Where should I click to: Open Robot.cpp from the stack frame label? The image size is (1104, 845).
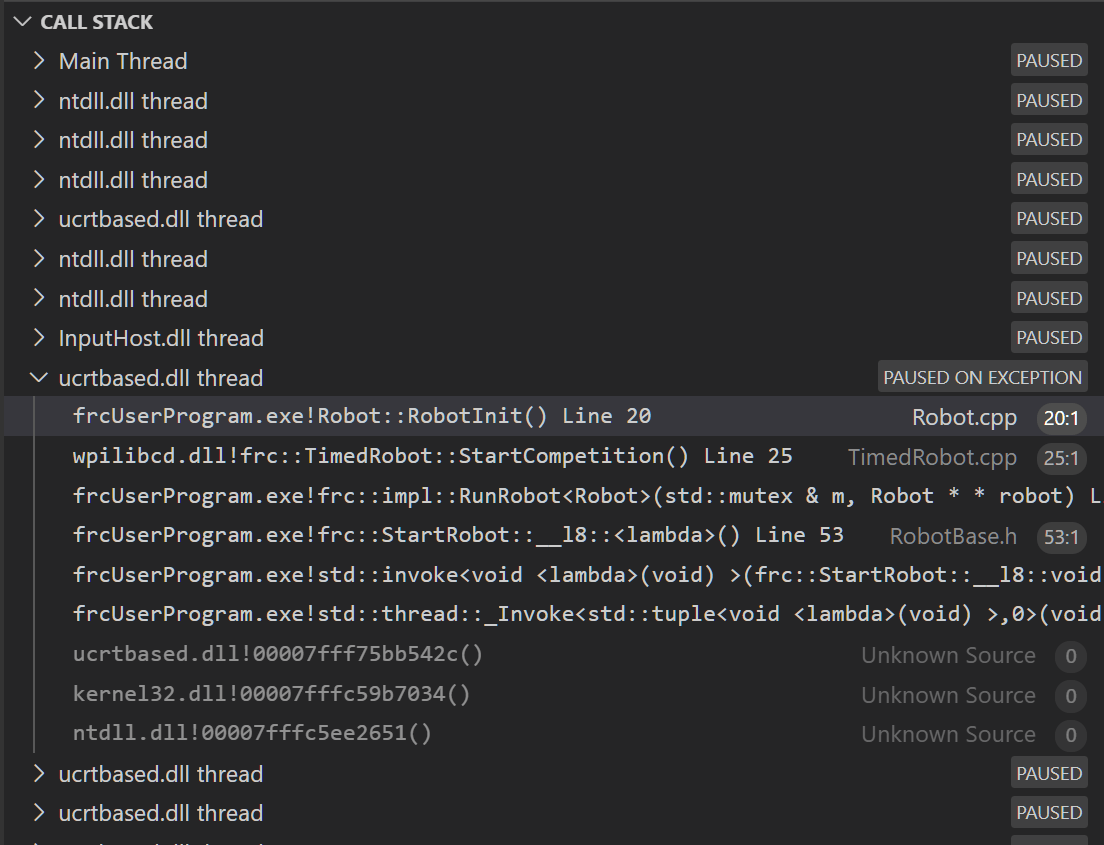(964, 417)
